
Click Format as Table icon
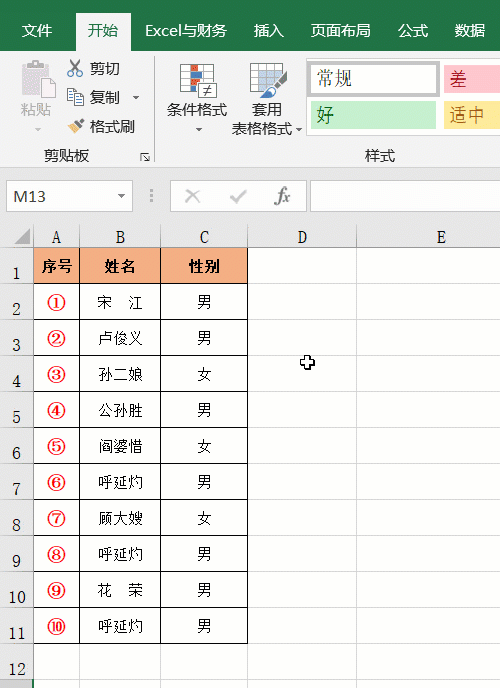point(268,80)
